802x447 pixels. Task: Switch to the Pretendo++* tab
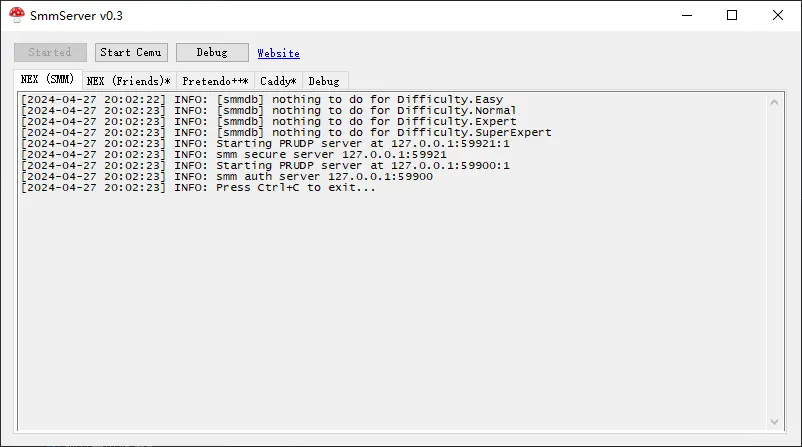point(215,81)
